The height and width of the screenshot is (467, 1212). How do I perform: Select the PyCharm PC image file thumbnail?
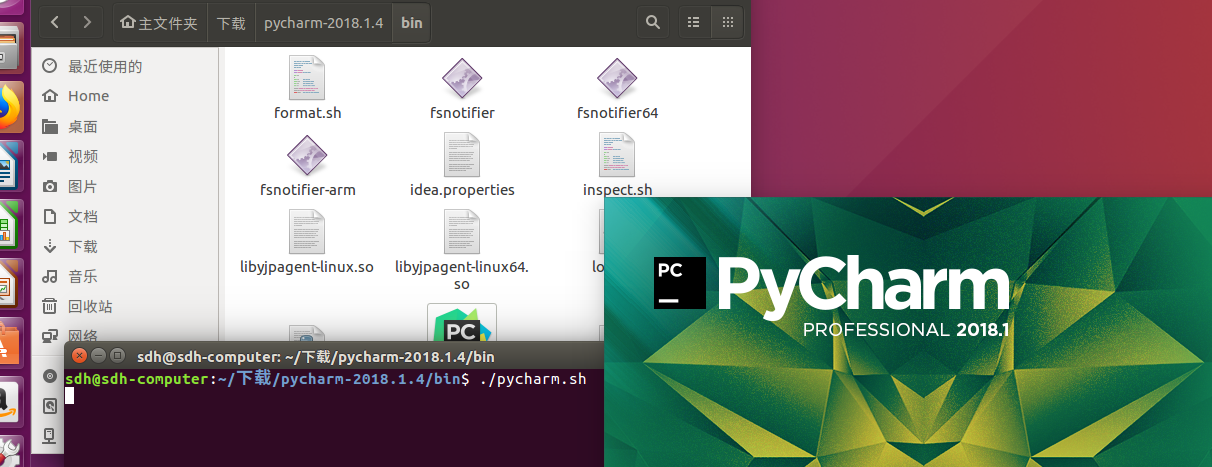(x=462, y=323)
